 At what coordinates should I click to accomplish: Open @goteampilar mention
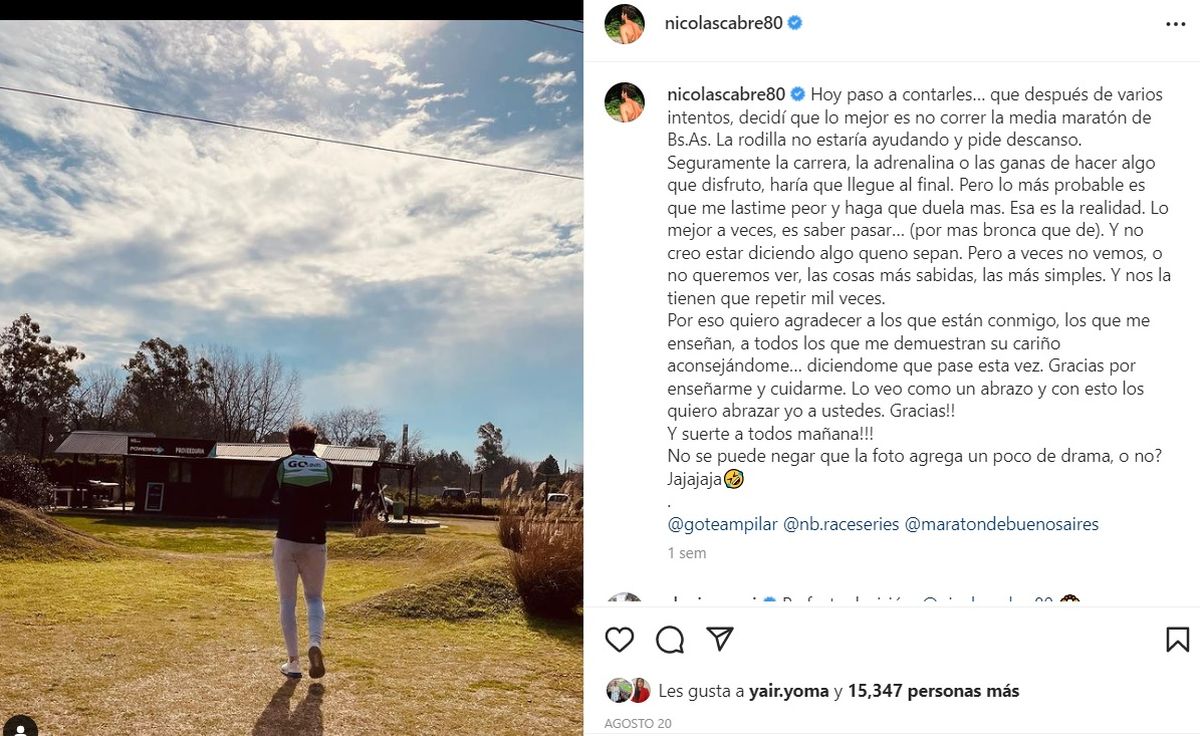tap(722, 524)
